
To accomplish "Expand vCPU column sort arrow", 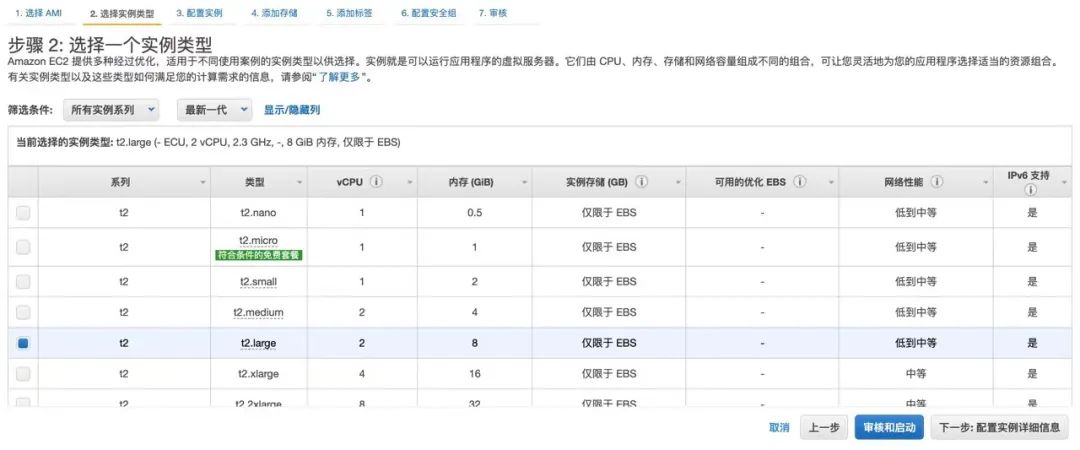I will pos(411,183).
